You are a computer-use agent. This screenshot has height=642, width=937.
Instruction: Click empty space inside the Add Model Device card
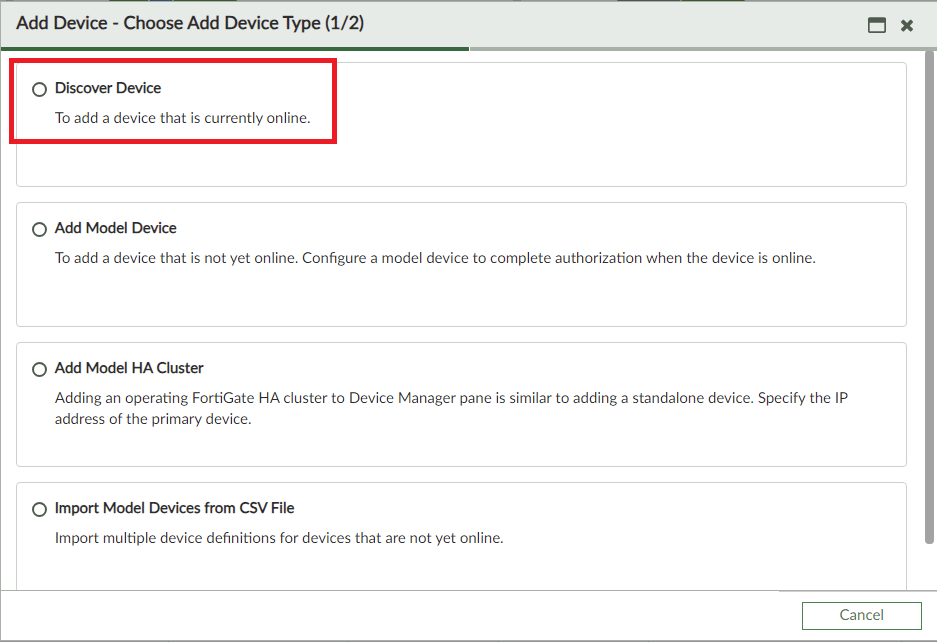point(461,297)
